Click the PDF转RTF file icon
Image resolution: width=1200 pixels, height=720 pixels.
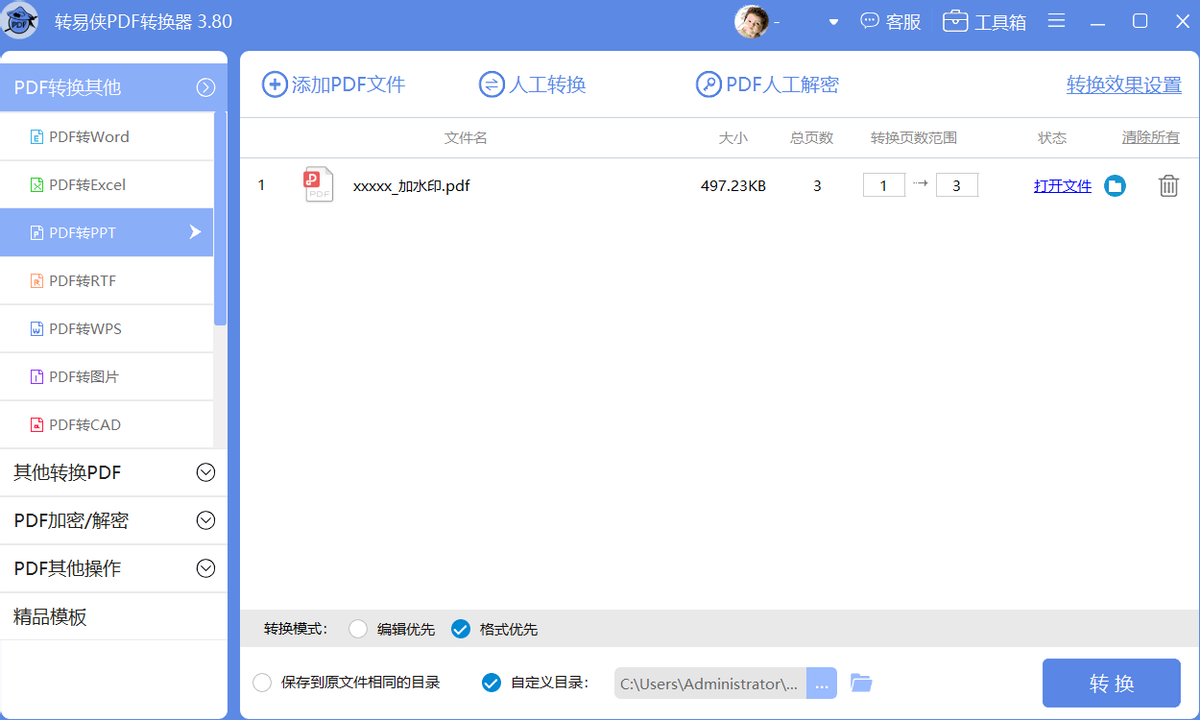point(37,281)
